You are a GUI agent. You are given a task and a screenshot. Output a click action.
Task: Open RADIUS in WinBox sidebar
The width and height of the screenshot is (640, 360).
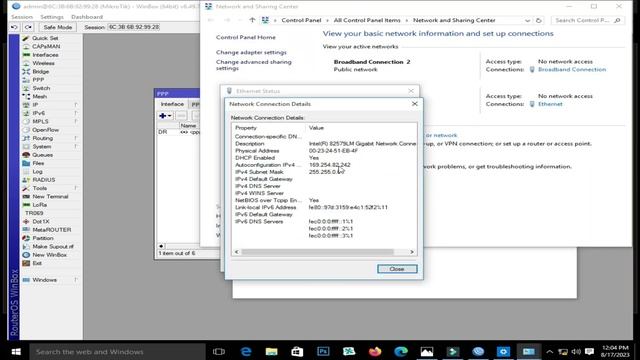click(x=44, y=180)
